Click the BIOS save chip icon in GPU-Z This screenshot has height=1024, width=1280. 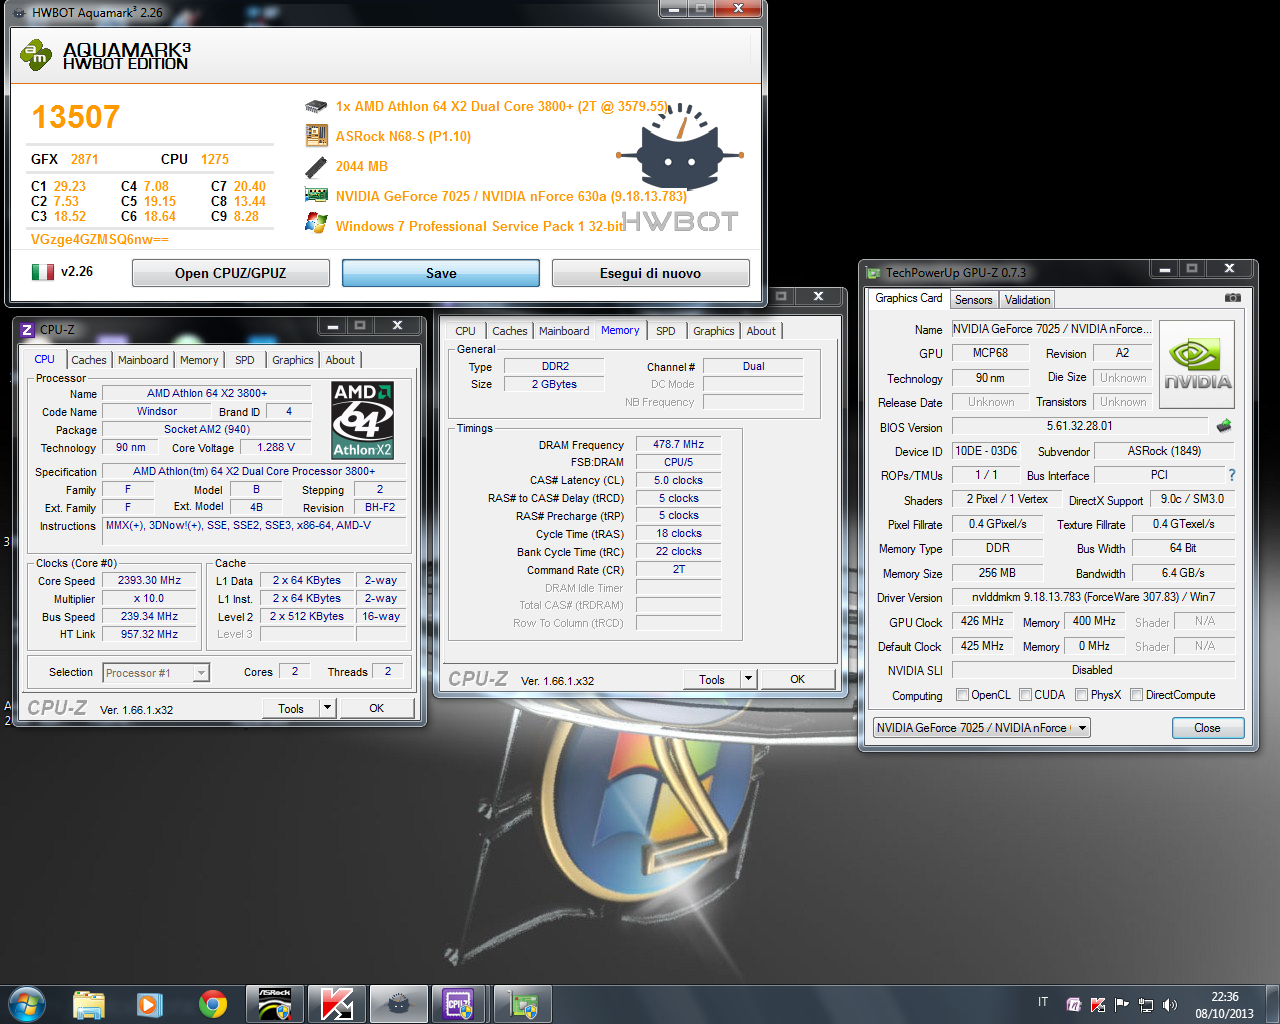coord(1224,426)
